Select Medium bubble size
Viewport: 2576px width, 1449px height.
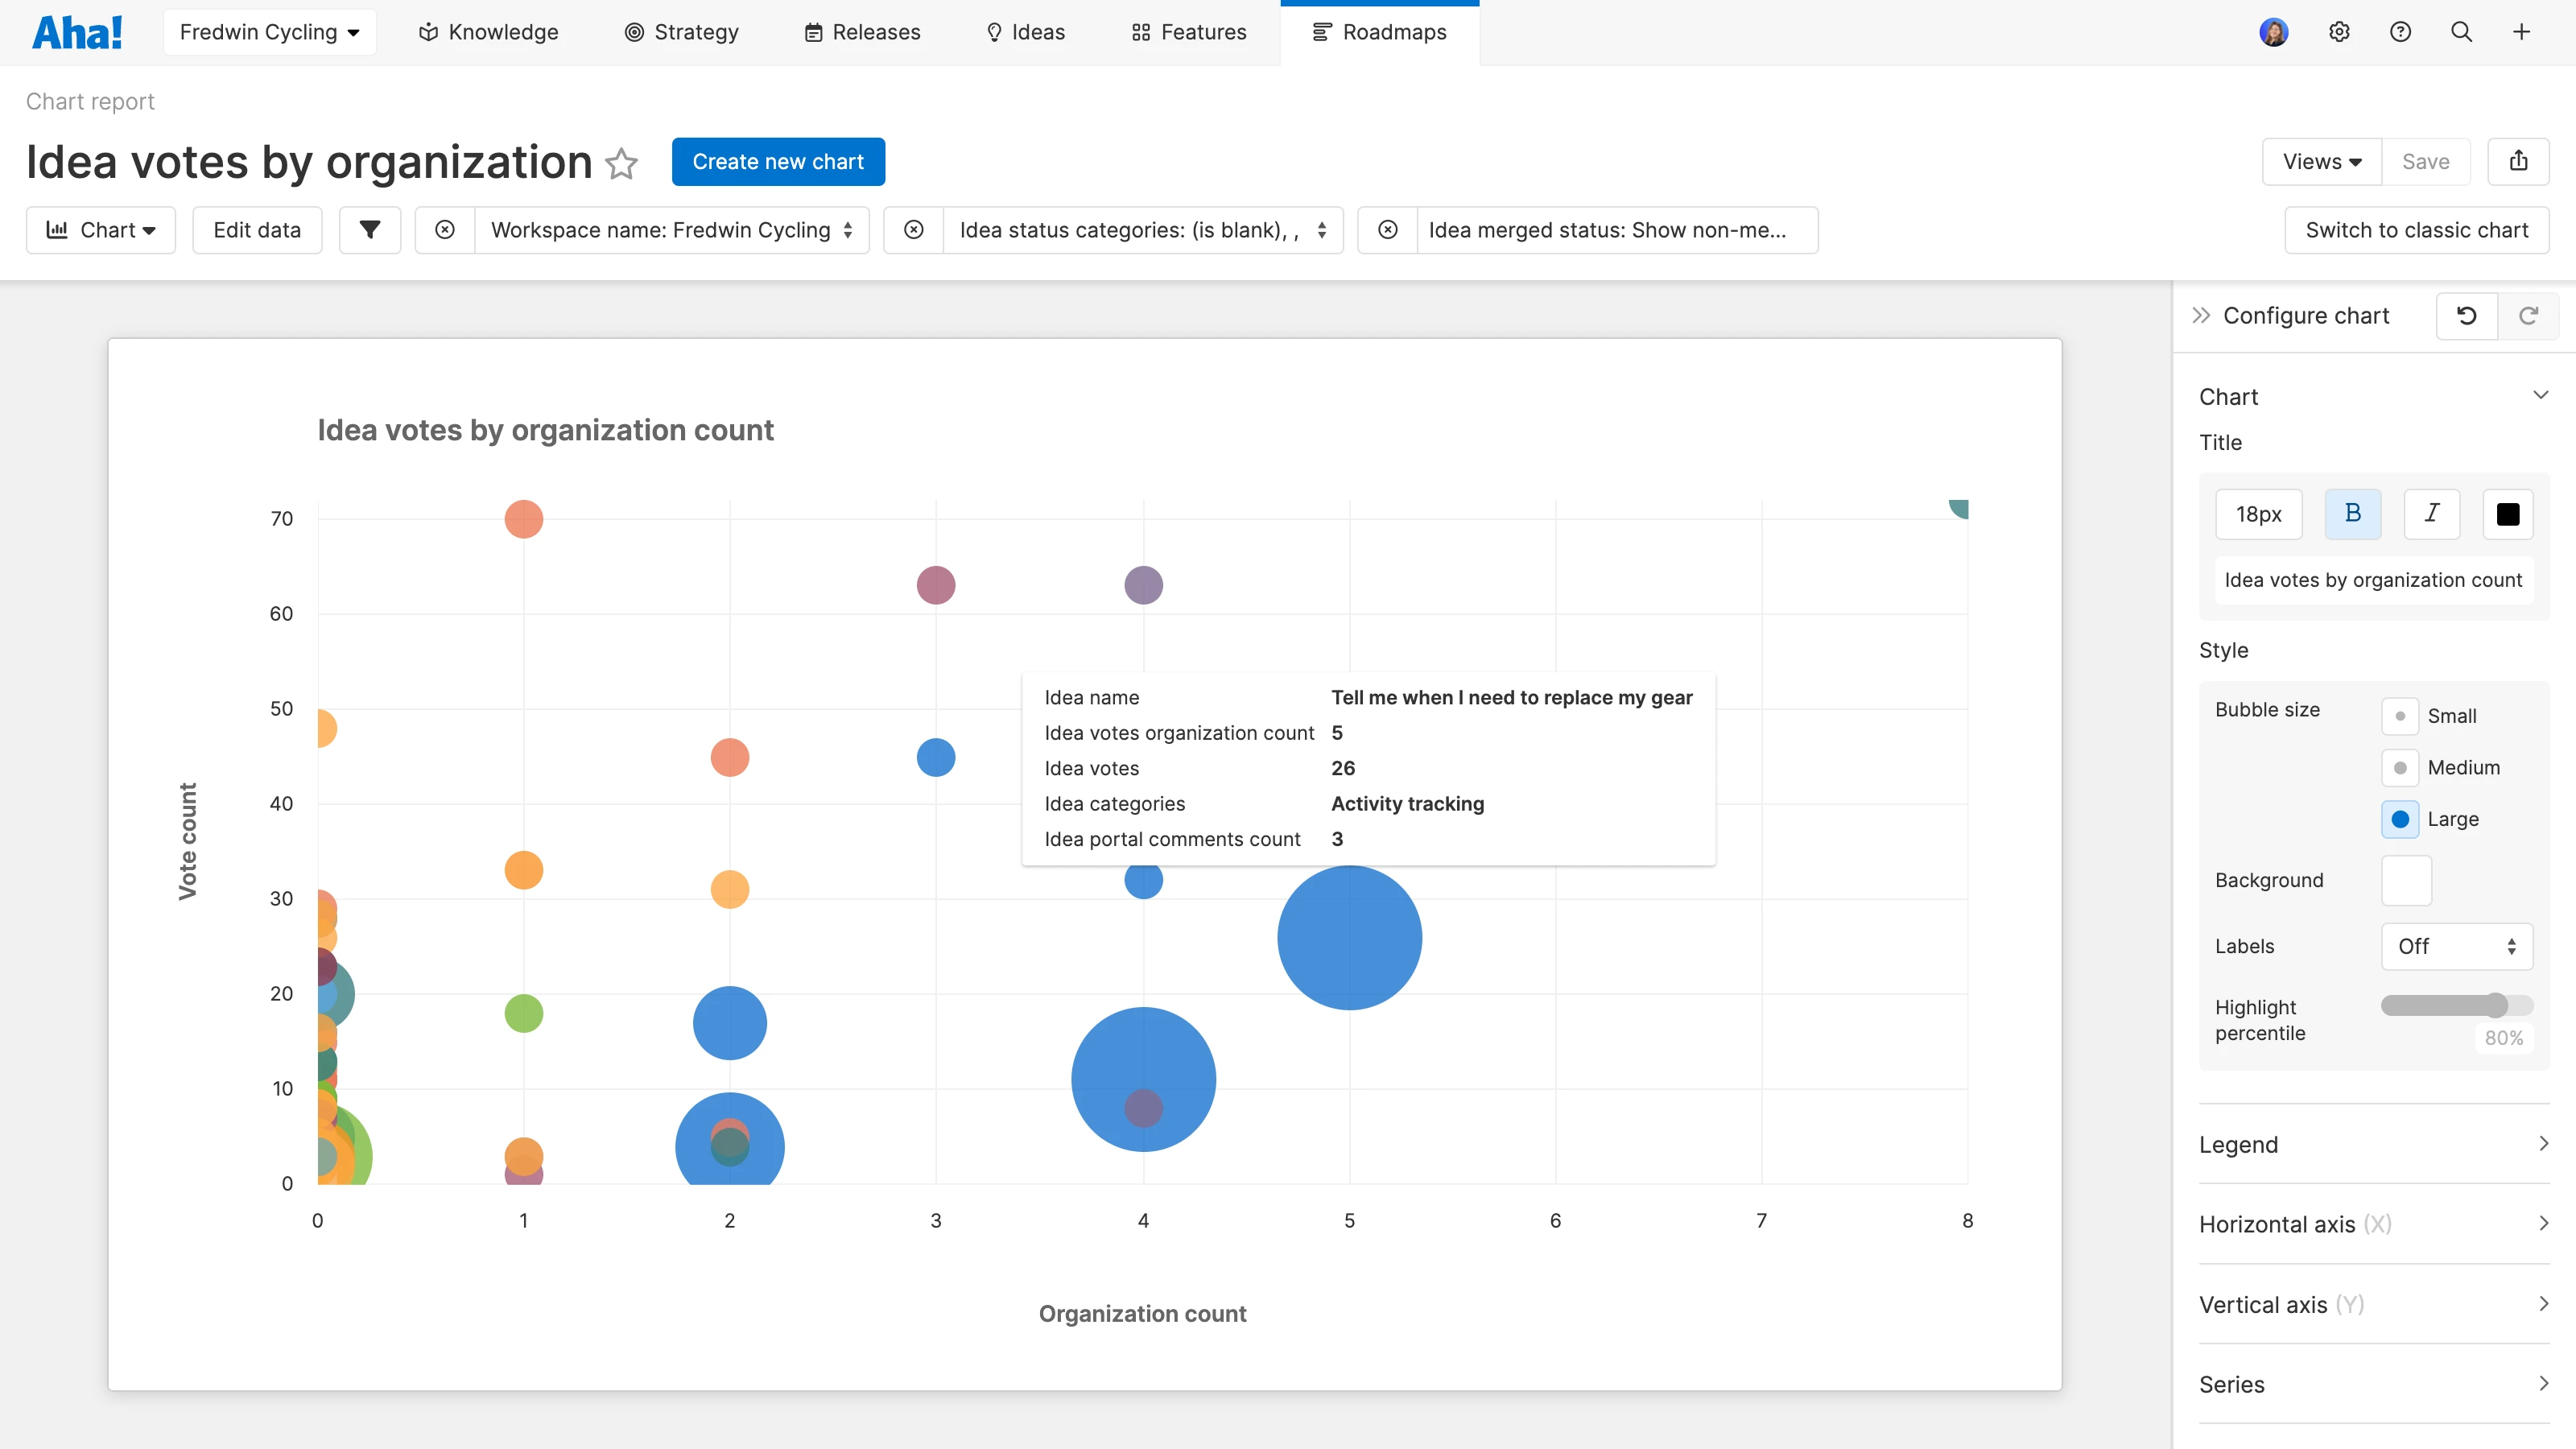(x=2400, y=768)
